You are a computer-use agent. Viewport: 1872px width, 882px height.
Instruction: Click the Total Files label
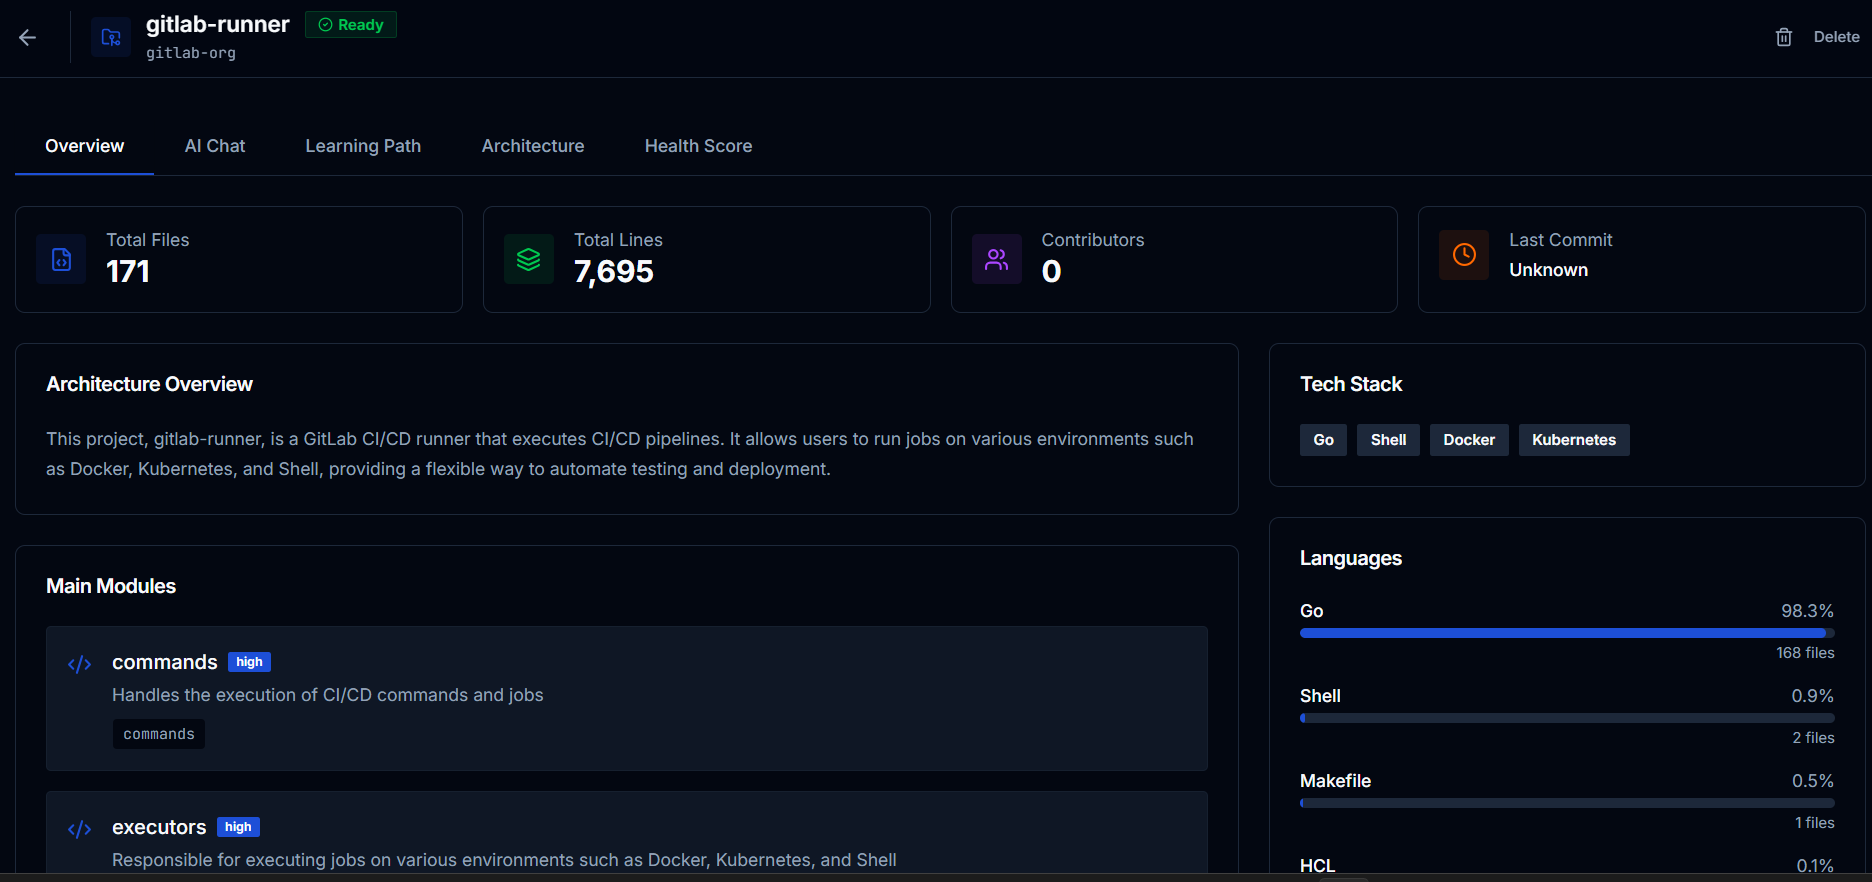[x=148, y=240]
